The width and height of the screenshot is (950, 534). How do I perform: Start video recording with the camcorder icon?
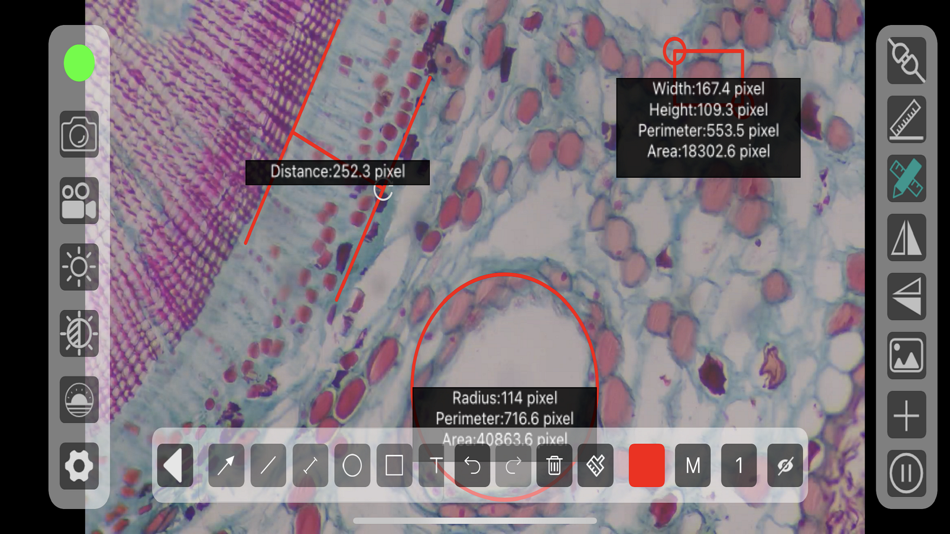[x=79, y=201]
